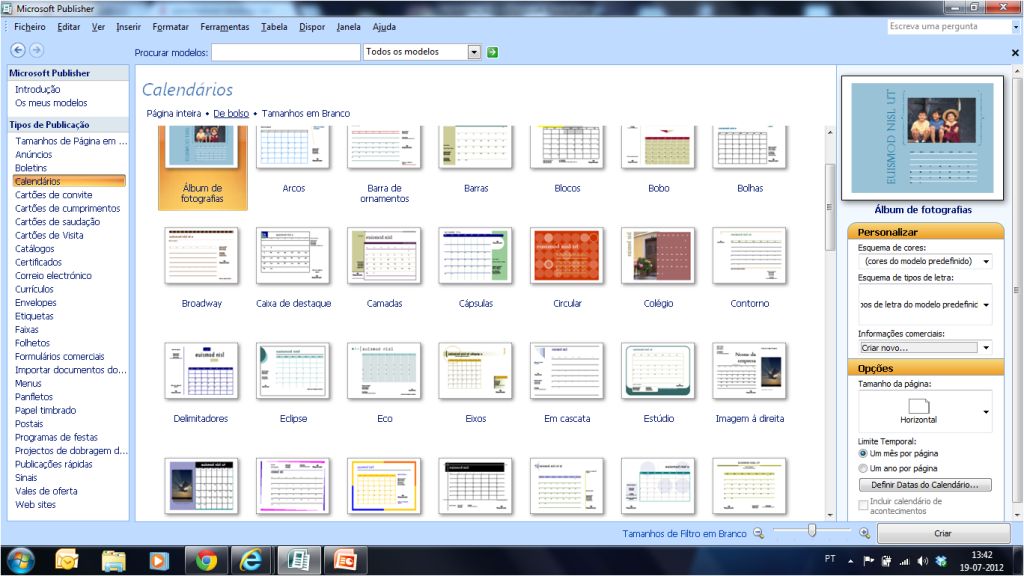Select Um ano por página option

863,468
